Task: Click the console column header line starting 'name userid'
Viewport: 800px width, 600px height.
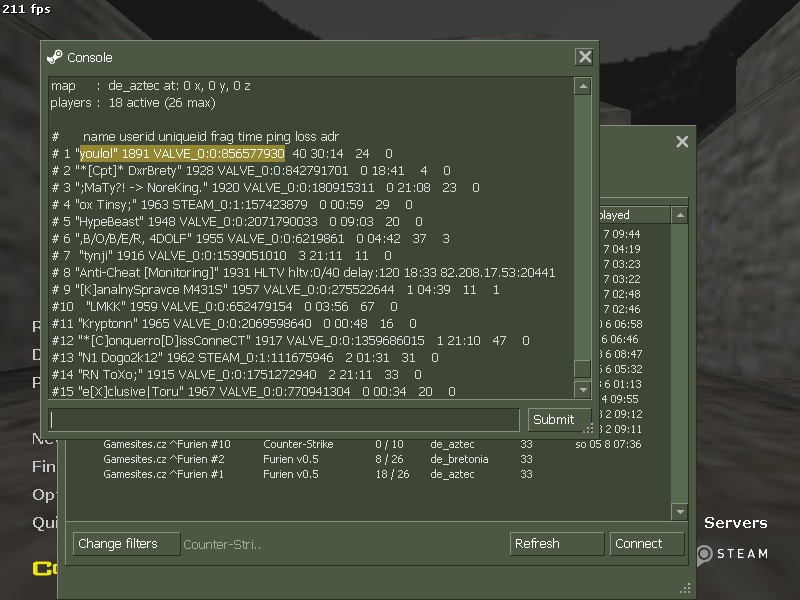Action: click(195, 137)
